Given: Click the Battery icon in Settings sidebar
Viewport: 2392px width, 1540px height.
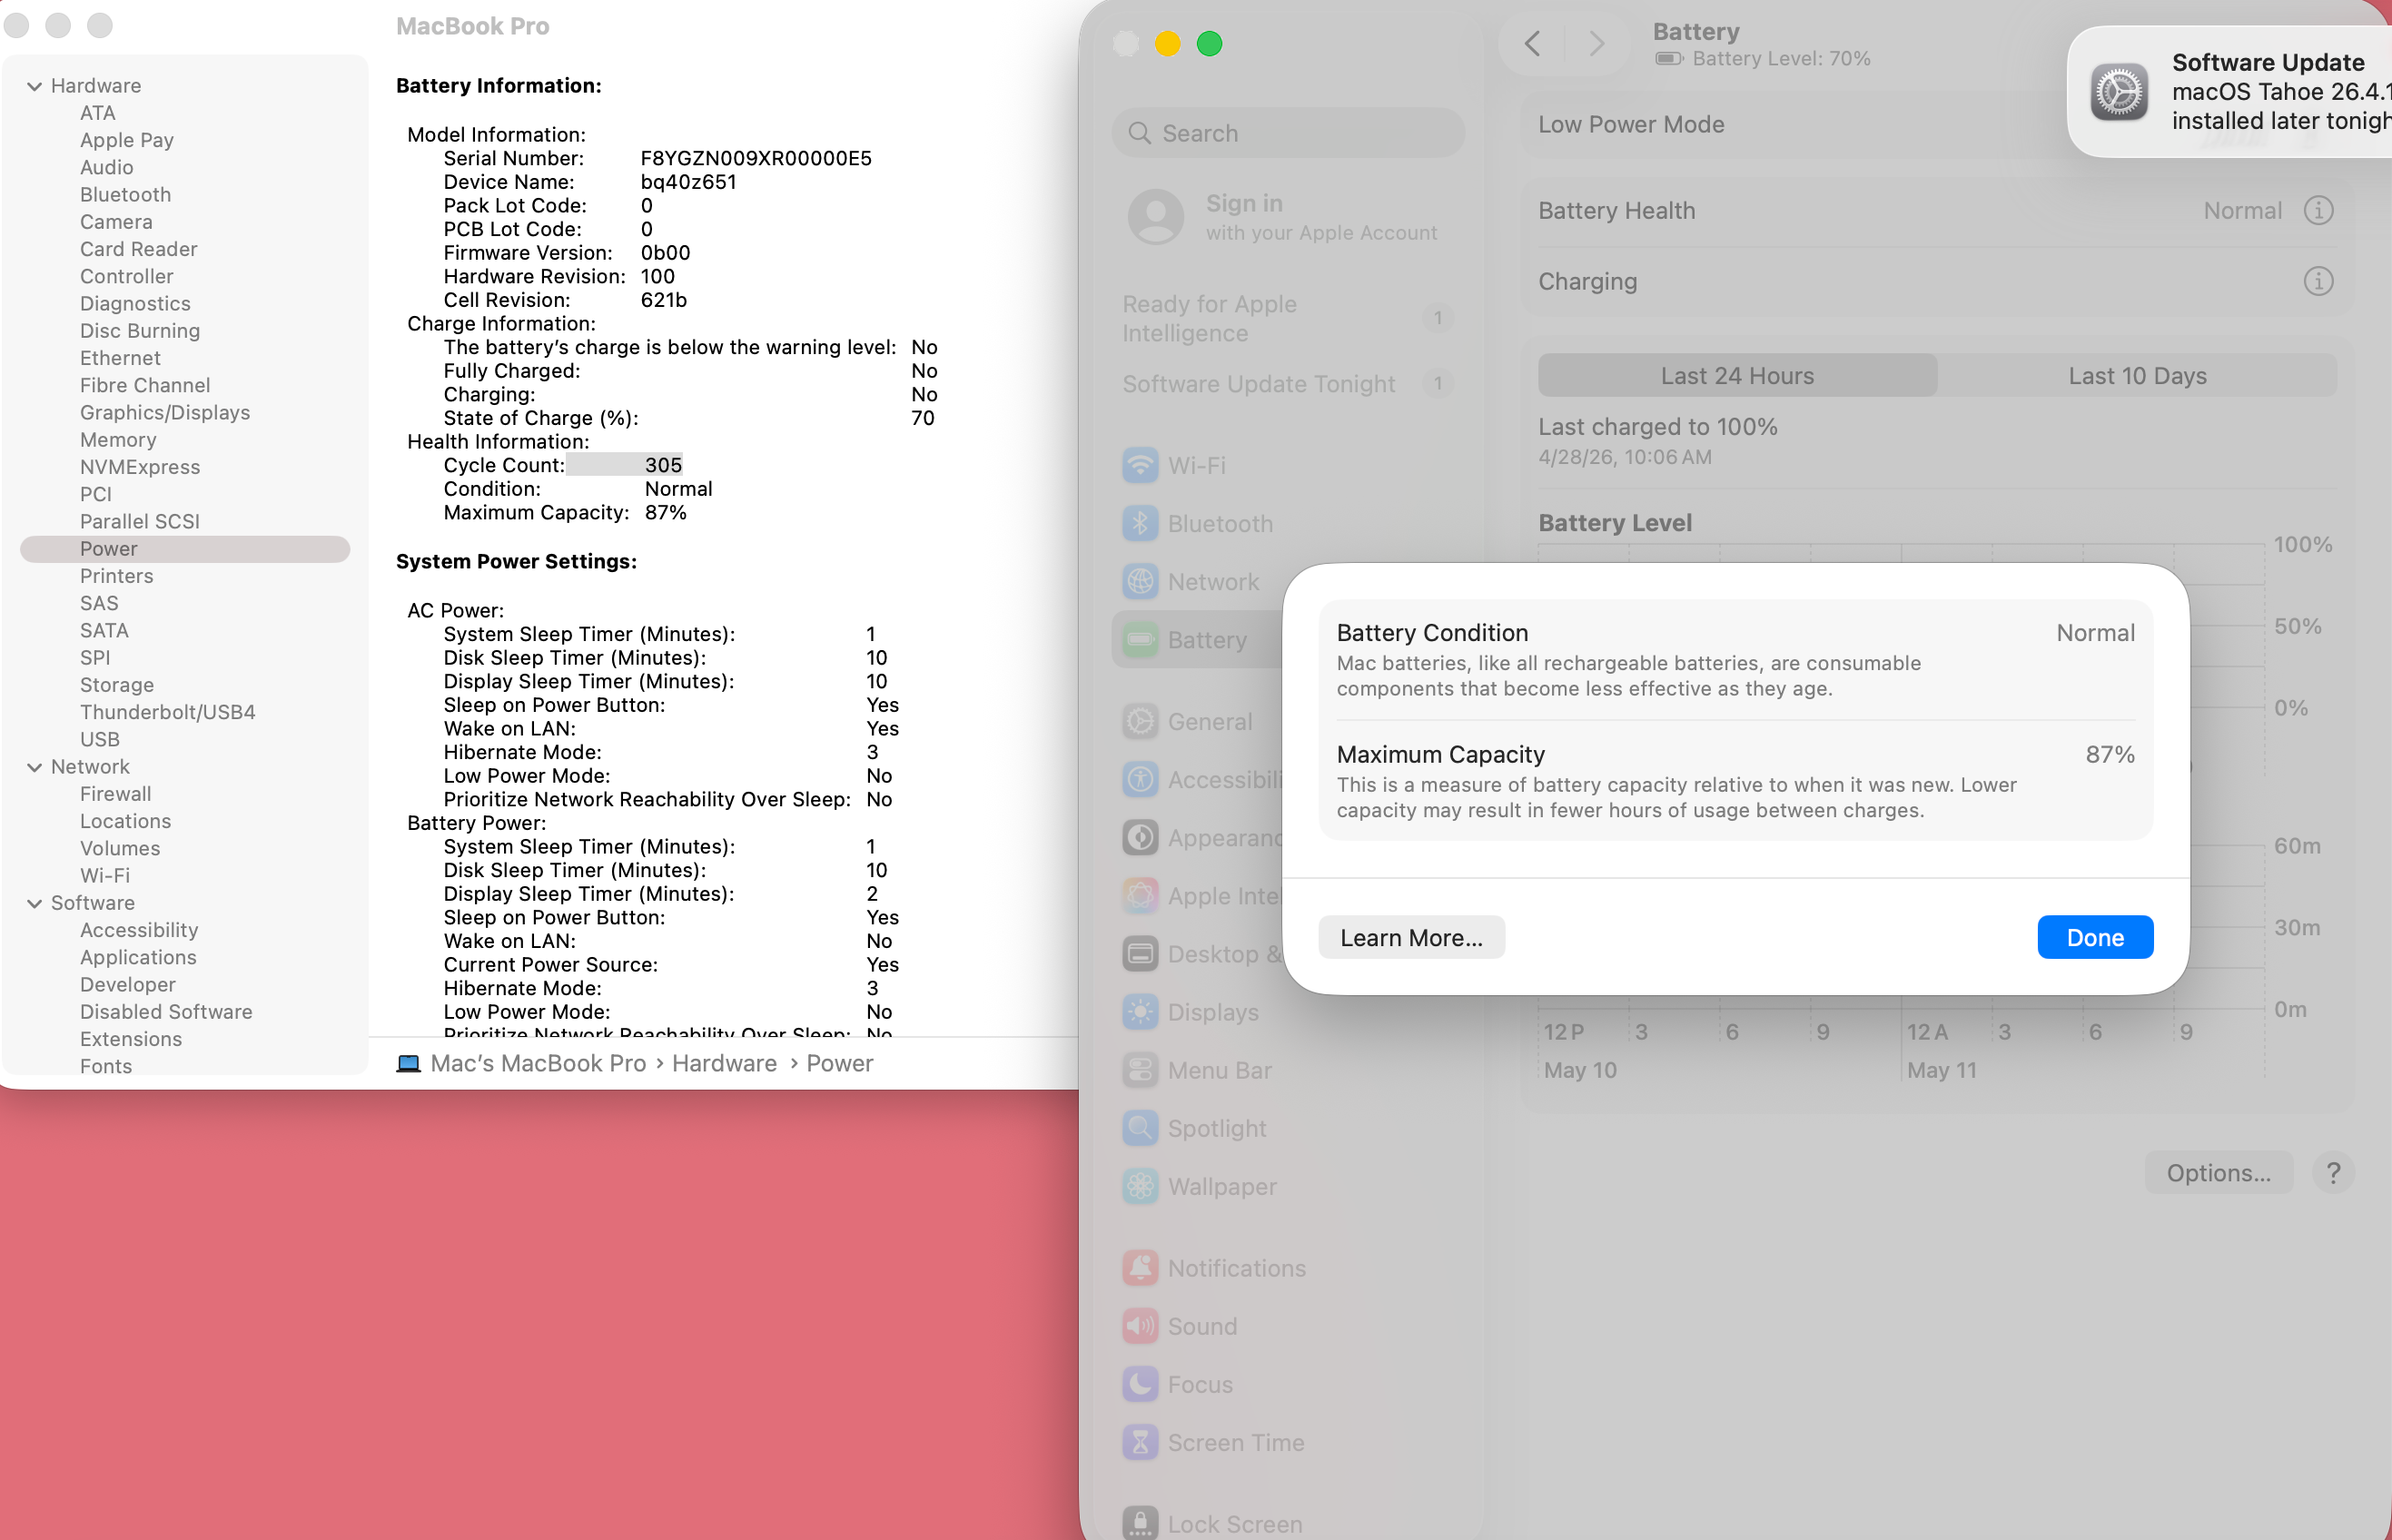Looking at the screenshot, I should coord(1140,640).
